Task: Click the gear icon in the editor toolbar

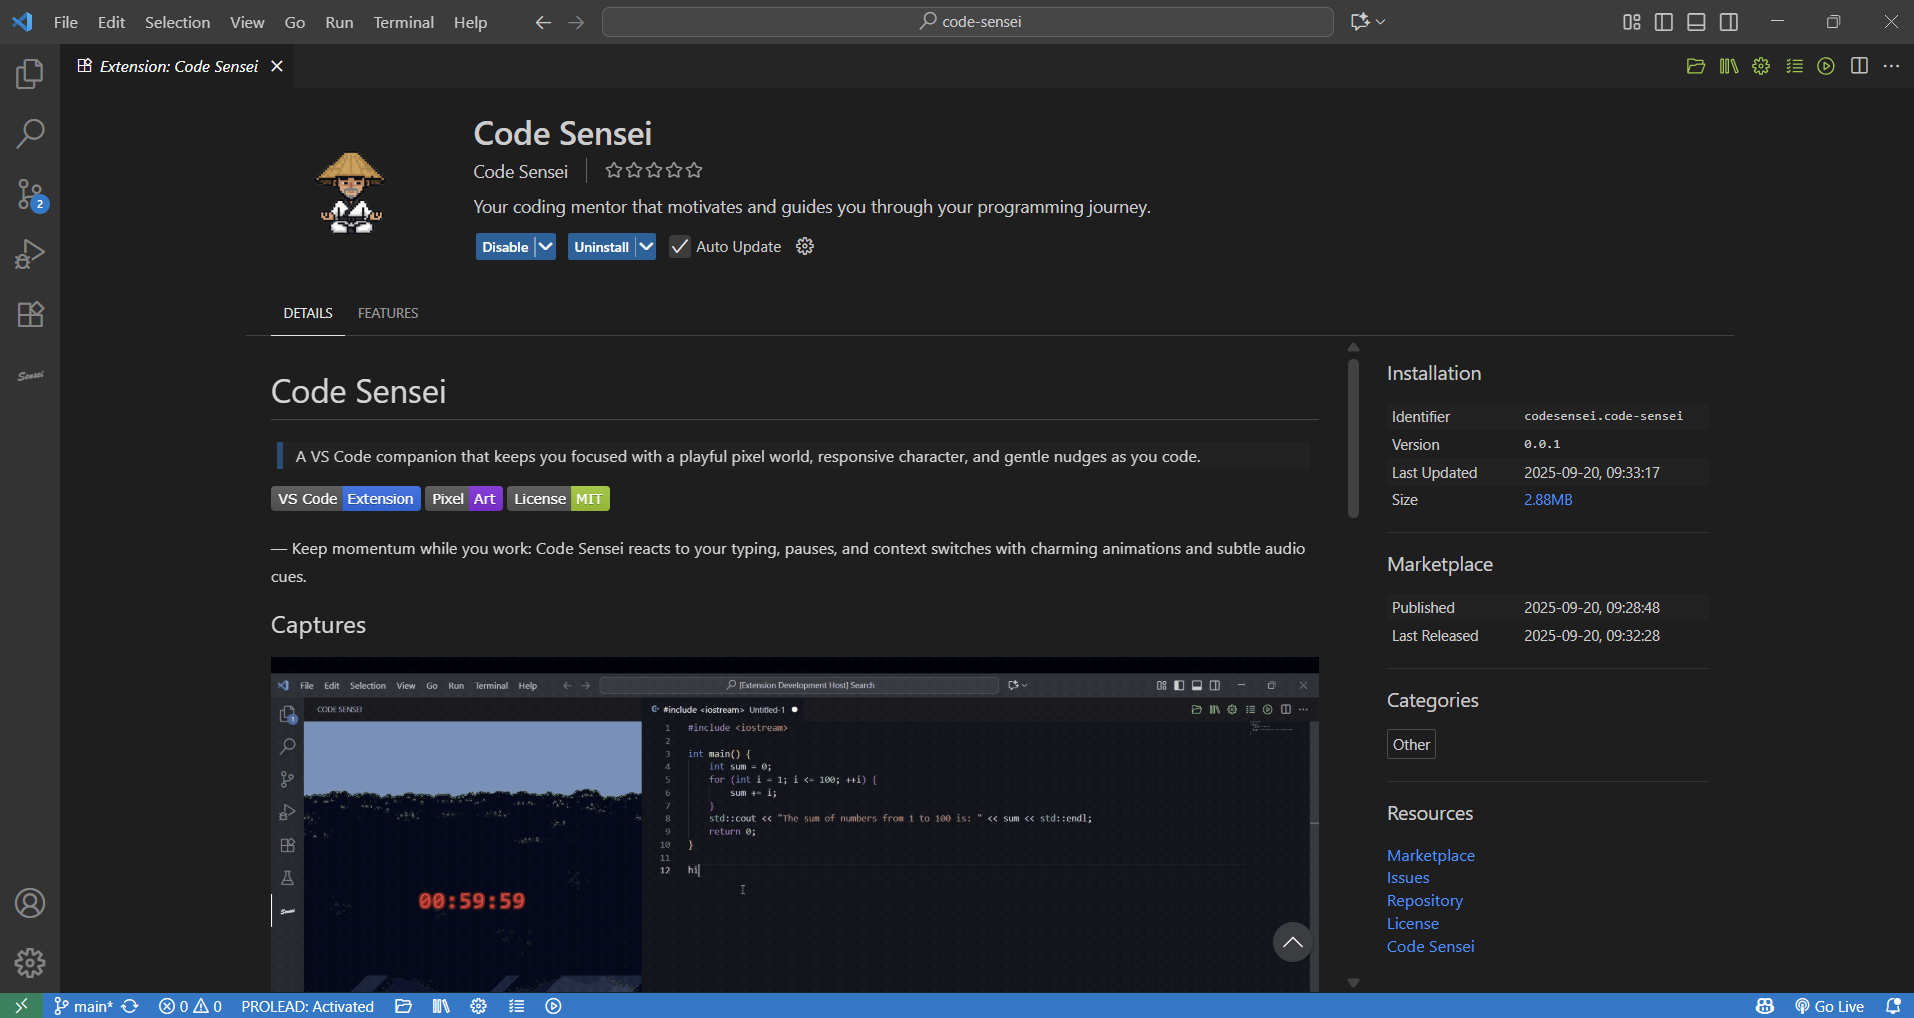Action: point(1761,66)
